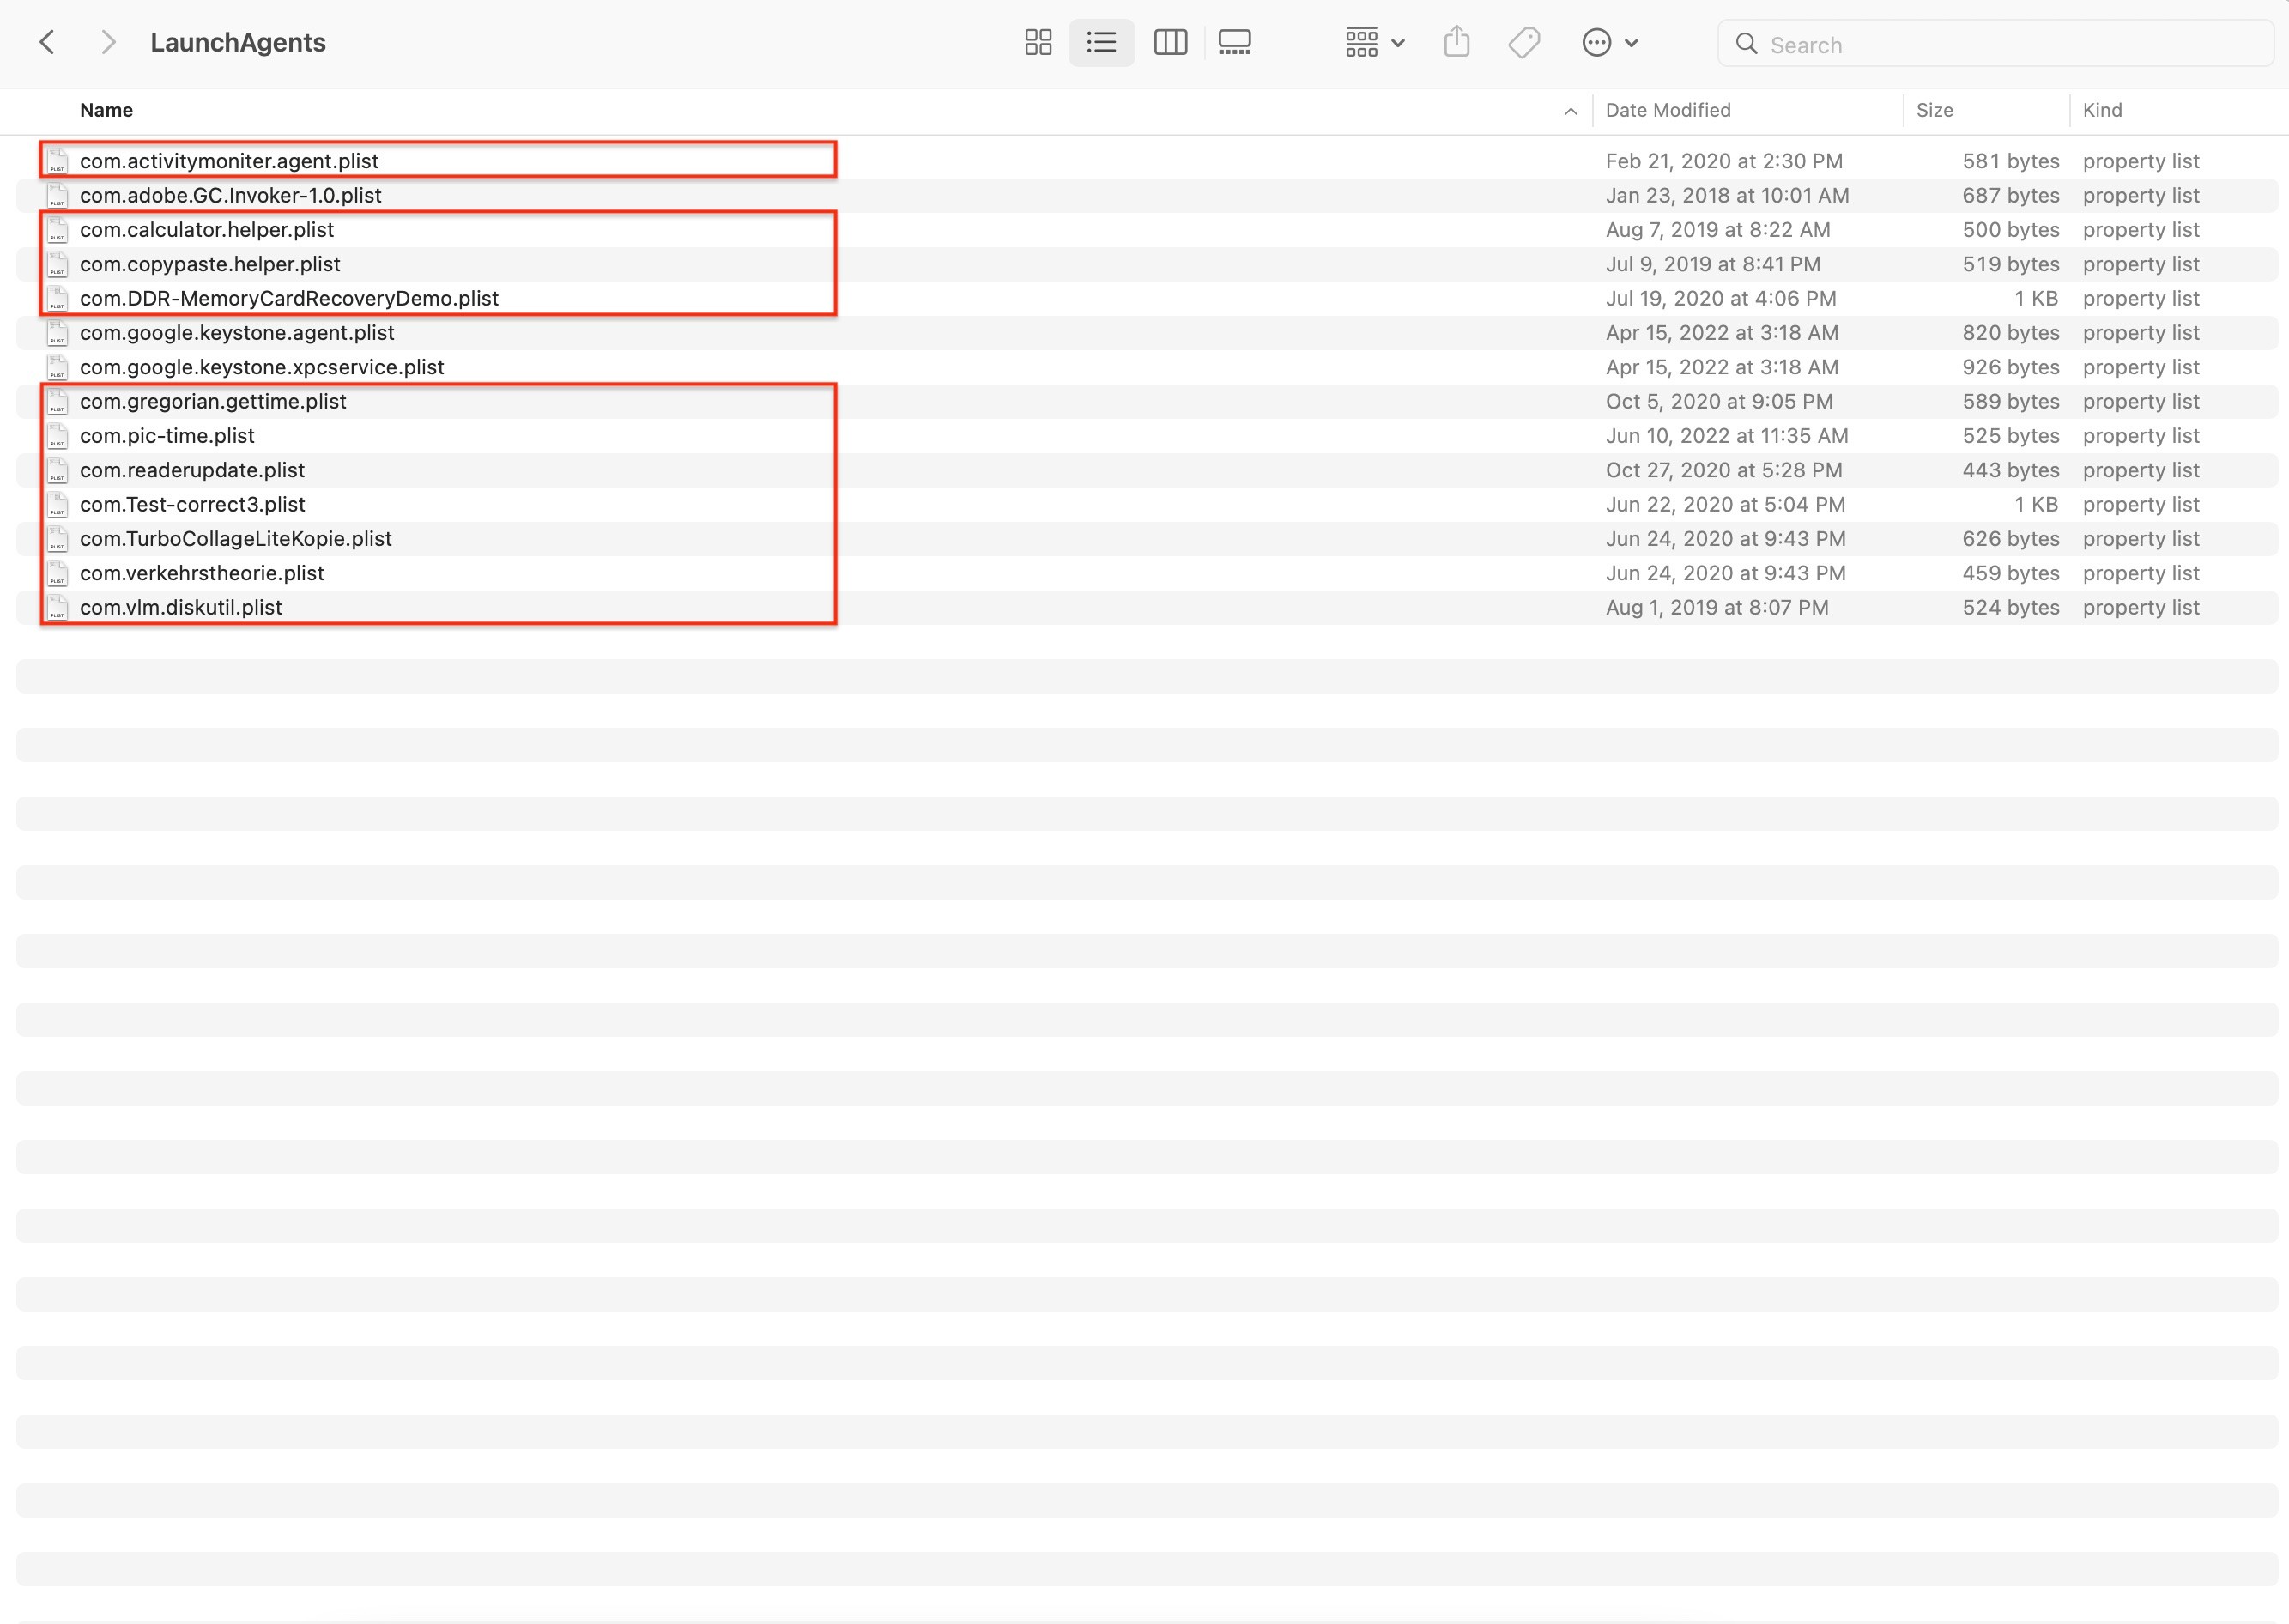This screenshot has height=1624, width=2289.
Task: Click the Share icon
Action: point(1456,42)
